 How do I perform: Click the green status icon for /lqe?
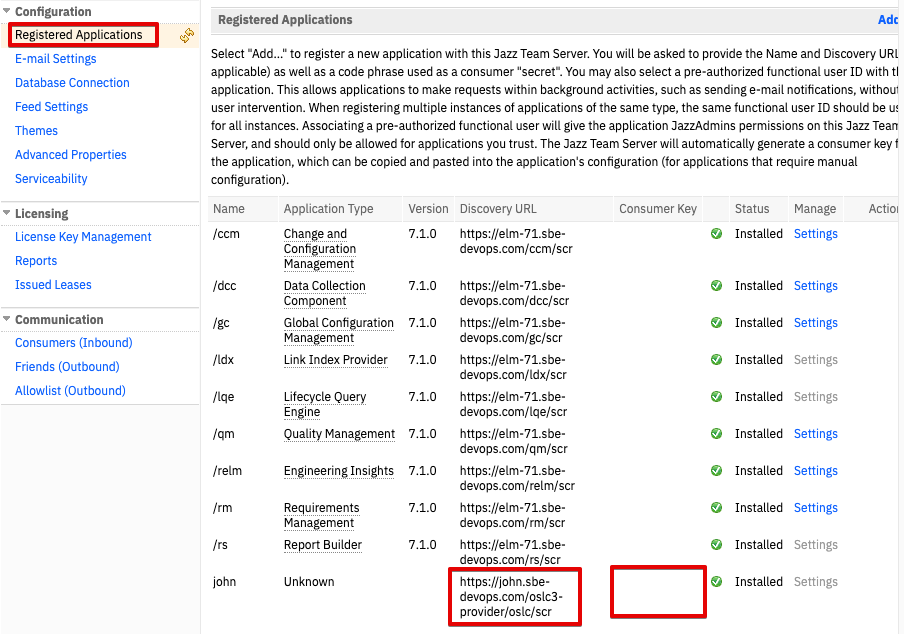click(716, 397)
